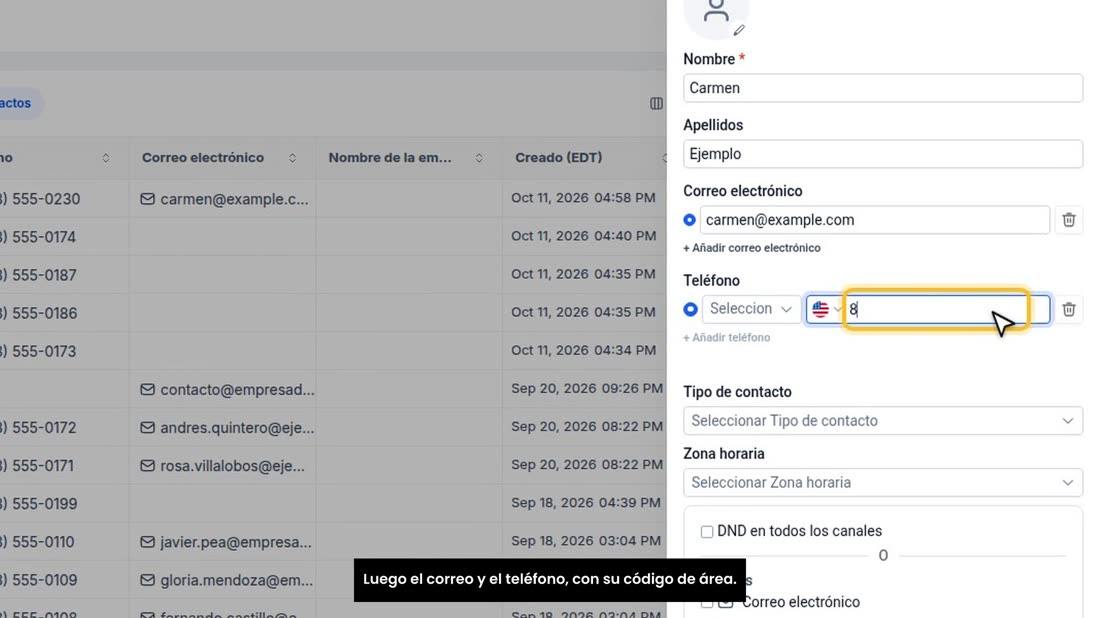
Task: Click the andres.quintero@eje... table cell
Action: coord(222,427)
